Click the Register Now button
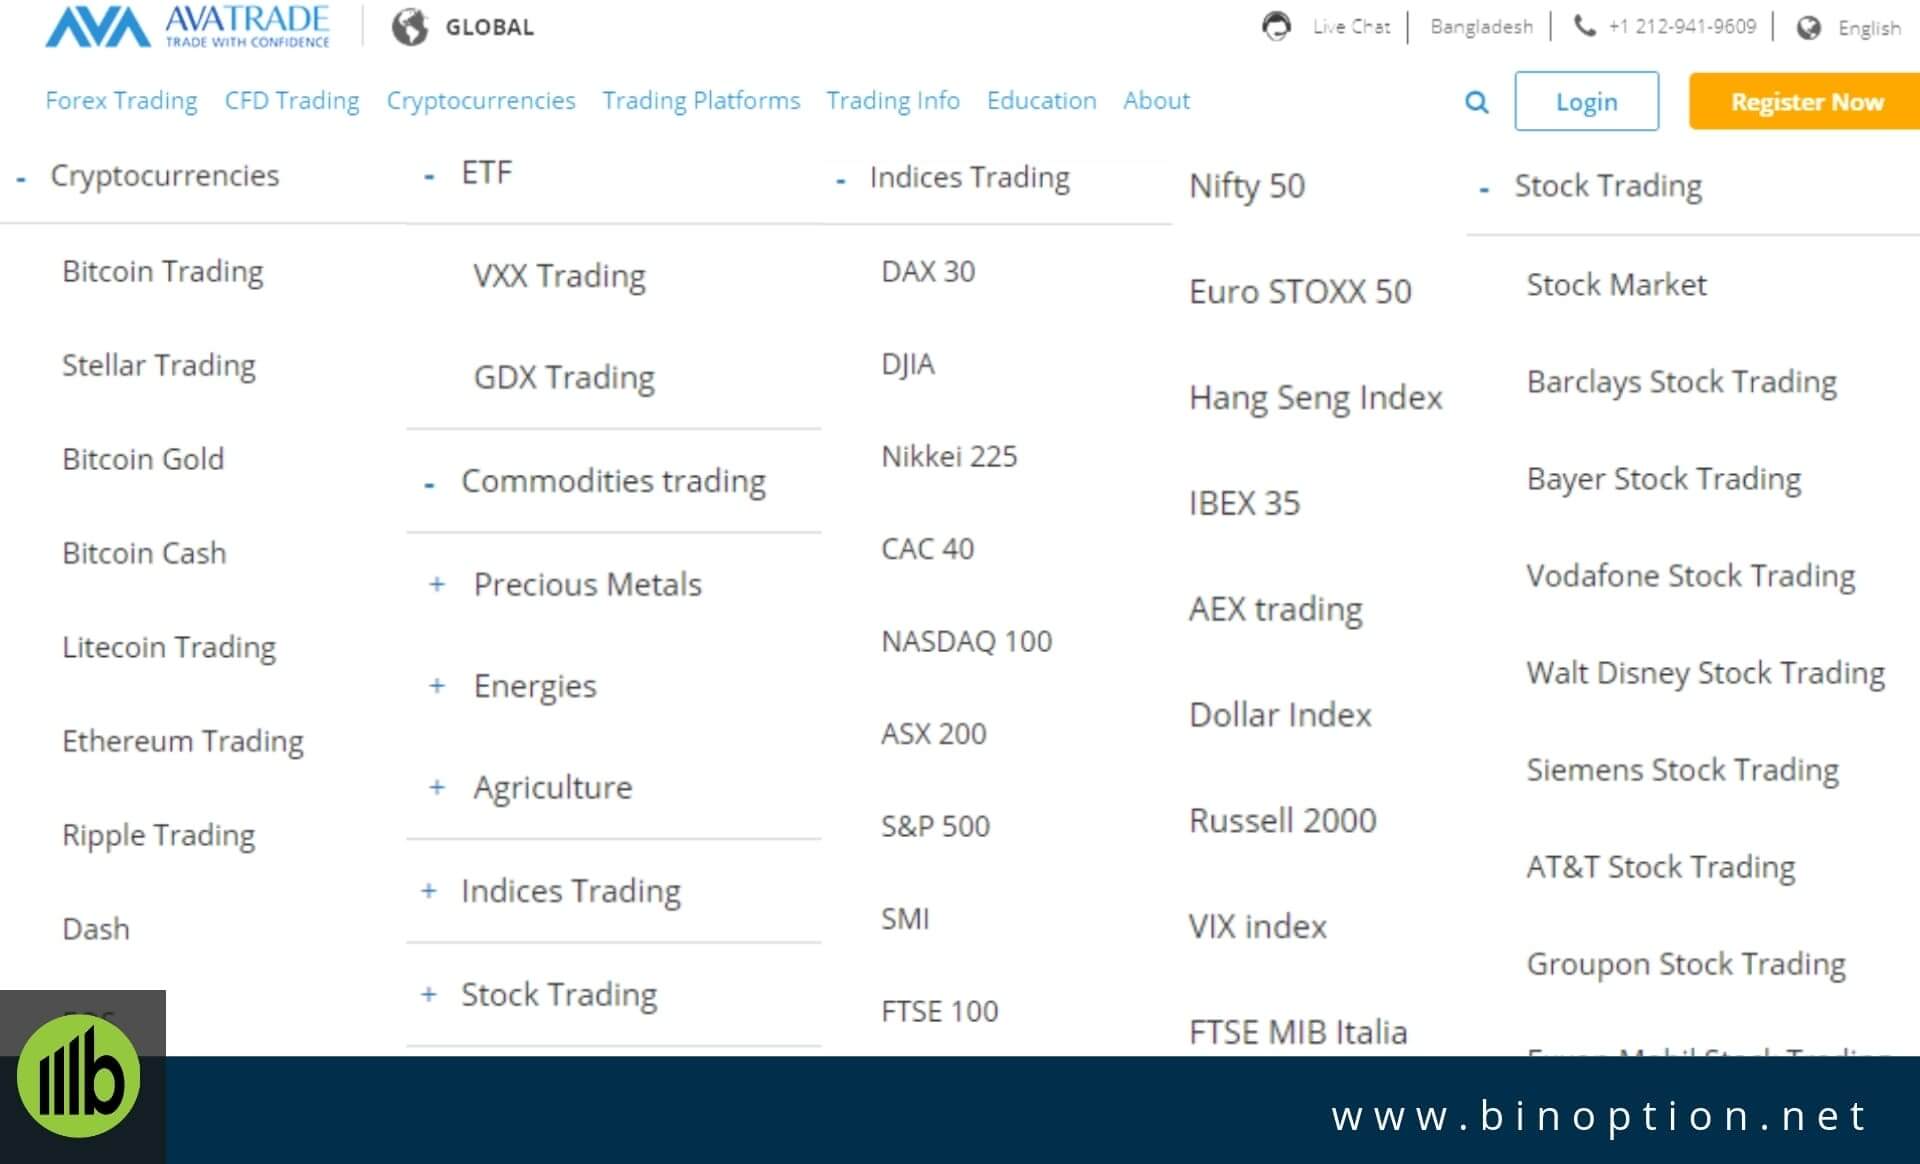 pos(1805,101)
